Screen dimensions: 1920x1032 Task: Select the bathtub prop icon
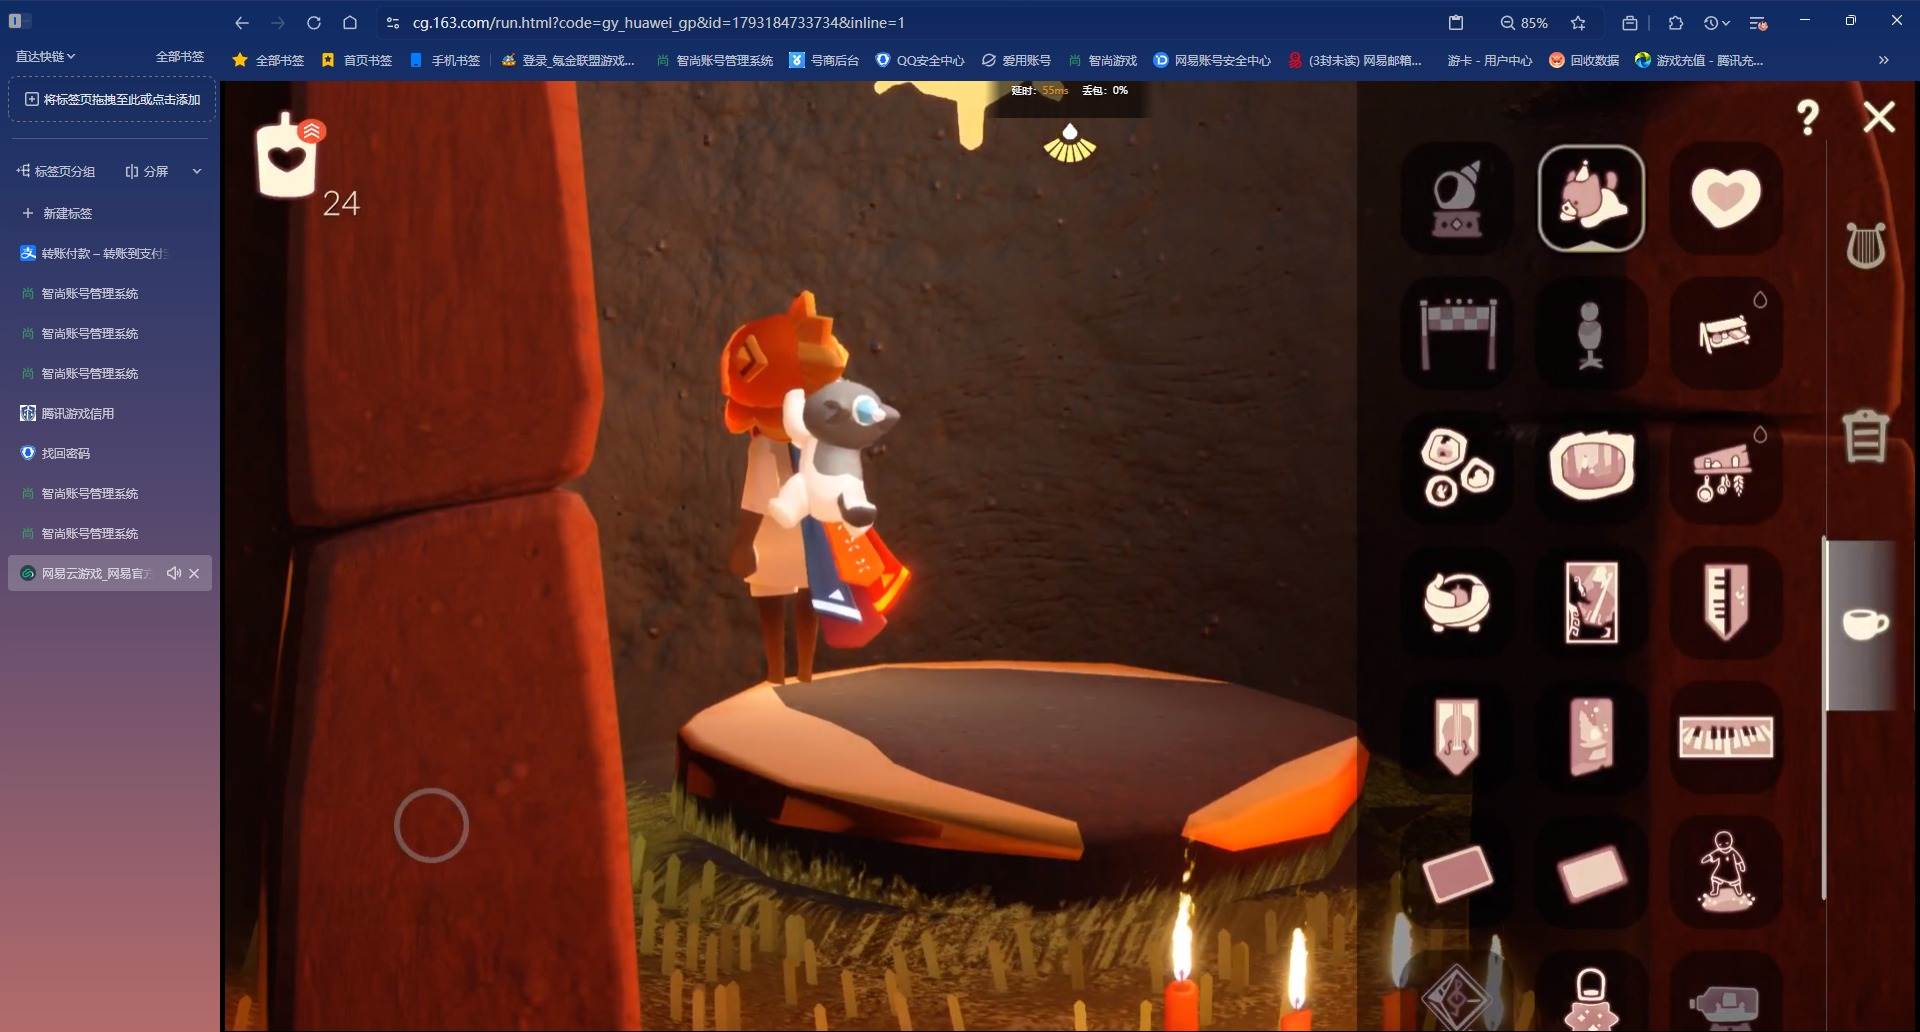tap(1457, 603)
